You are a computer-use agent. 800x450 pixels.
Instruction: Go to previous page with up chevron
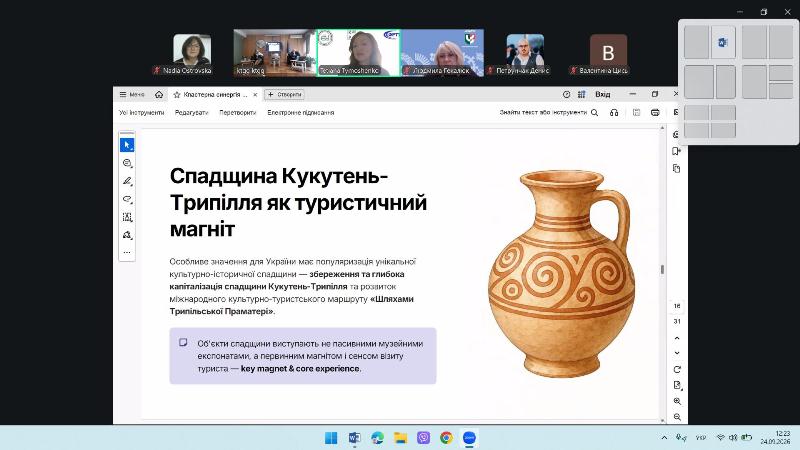[x=677, y=338]
